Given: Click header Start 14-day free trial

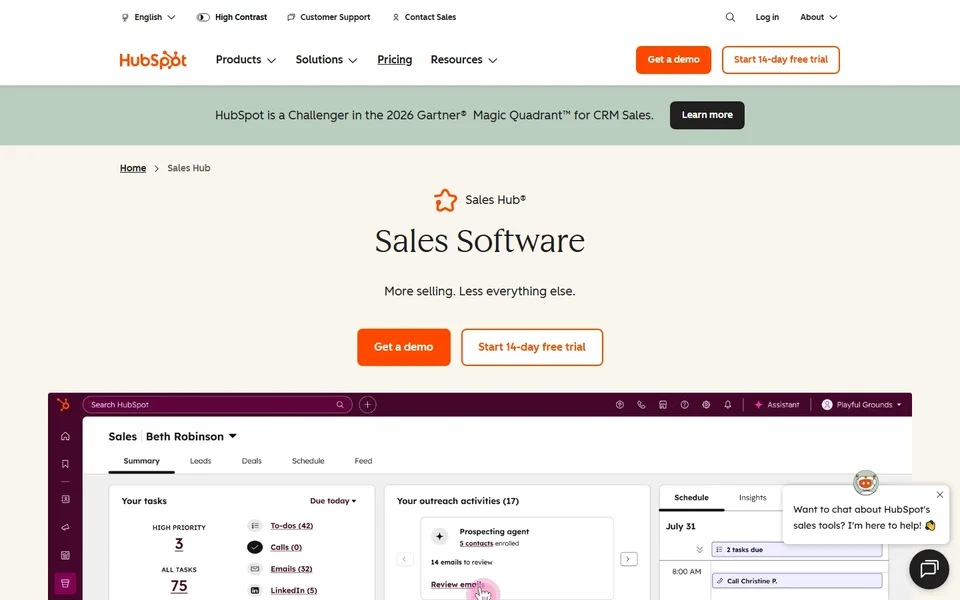Looking at the screenshot, I should pos(781,60).
